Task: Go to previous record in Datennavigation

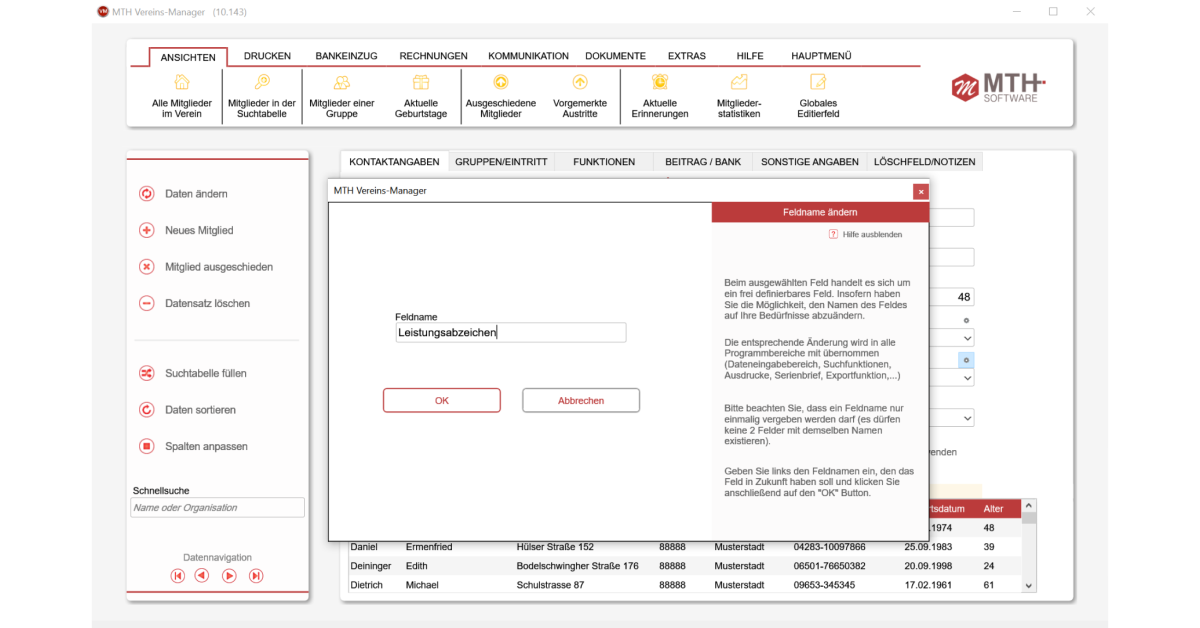Action: click(x=202, y=576)
